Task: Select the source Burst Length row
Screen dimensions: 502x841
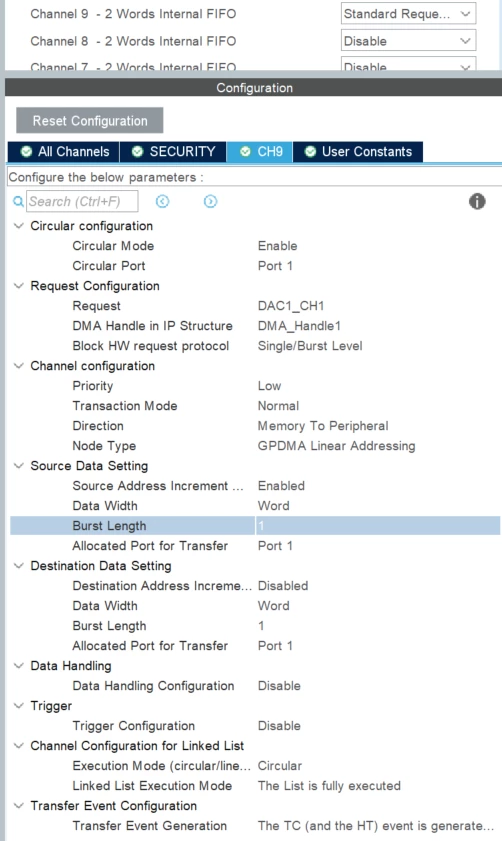Action: pyautogui.click(x=255, y=526)
